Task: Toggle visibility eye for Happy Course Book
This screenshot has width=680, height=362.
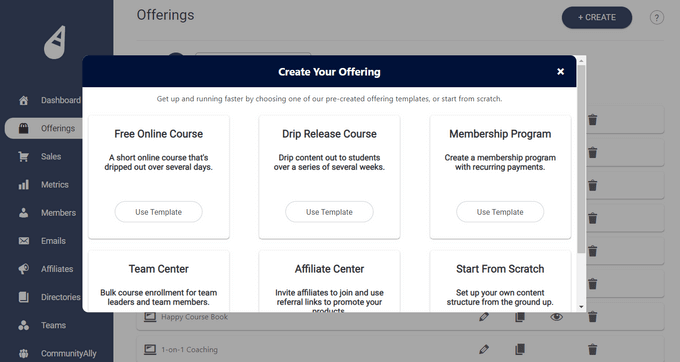Action: pos(556,317)
